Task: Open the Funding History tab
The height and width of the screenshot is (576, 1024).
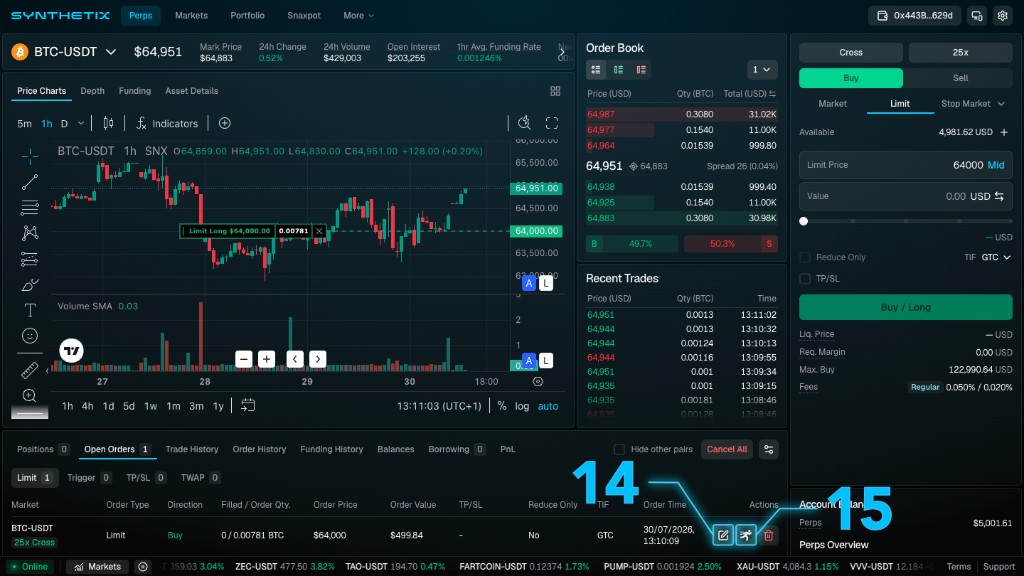Action: tap(332, 449)
